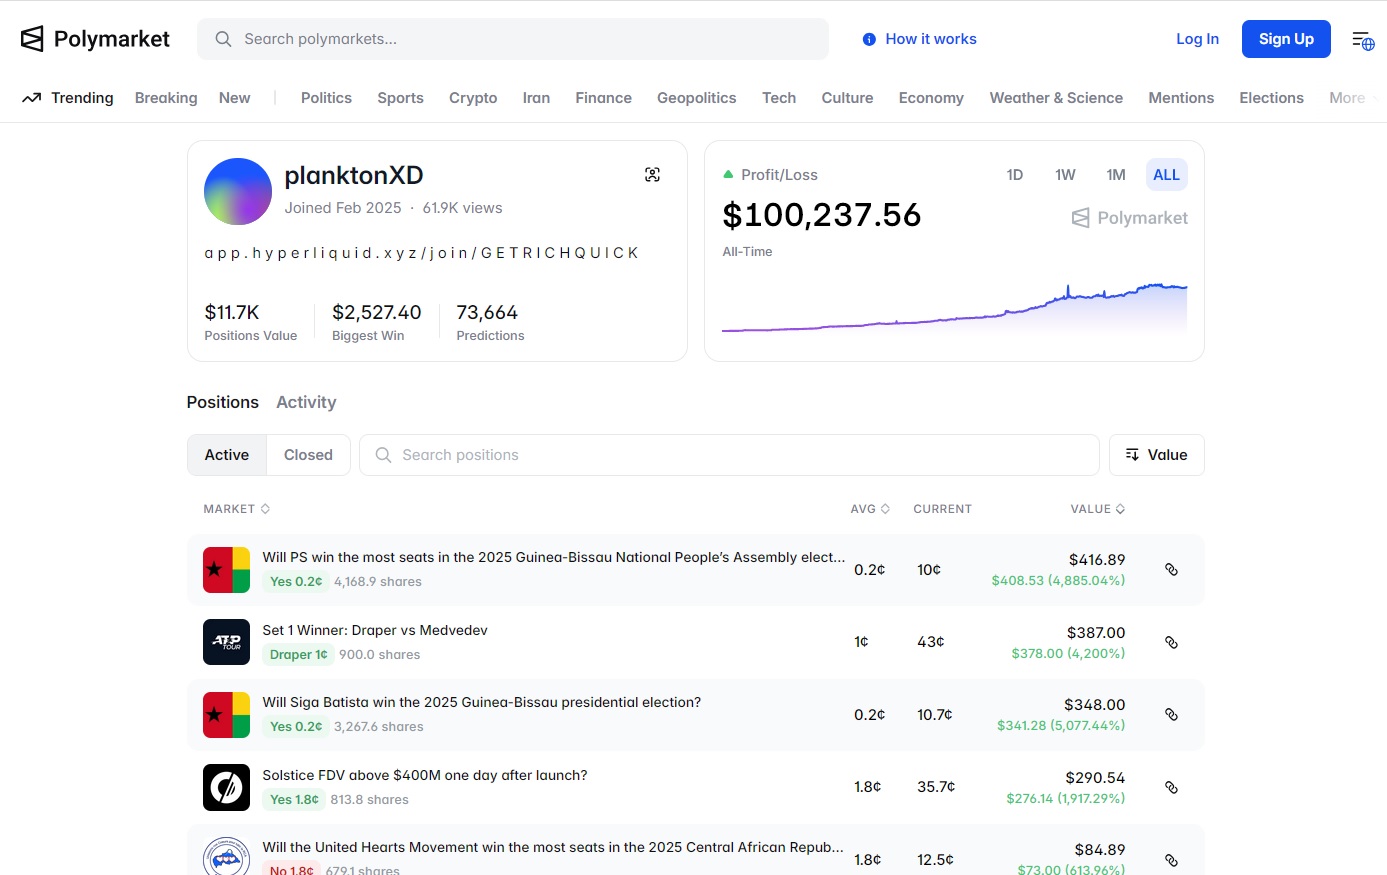Go to the Geopolitics category
Image resolution: width=1387 pixels, height=875 pixels.
coord(696,98)
